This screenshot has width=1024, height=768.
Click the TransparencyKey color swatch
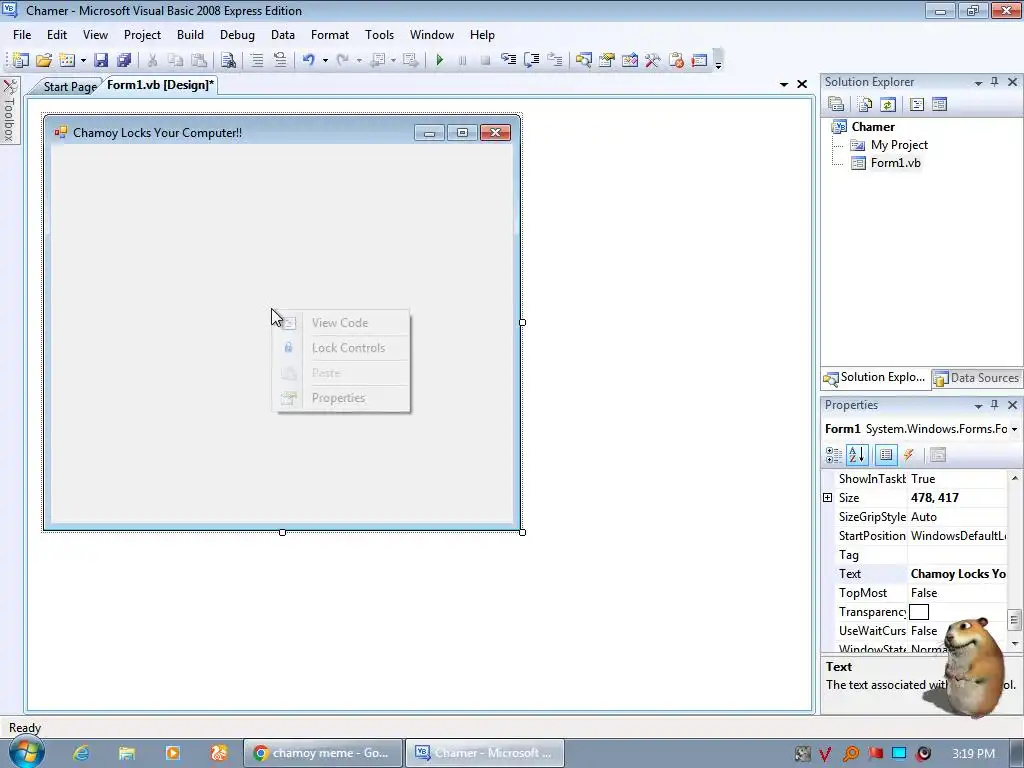point(919,612)
